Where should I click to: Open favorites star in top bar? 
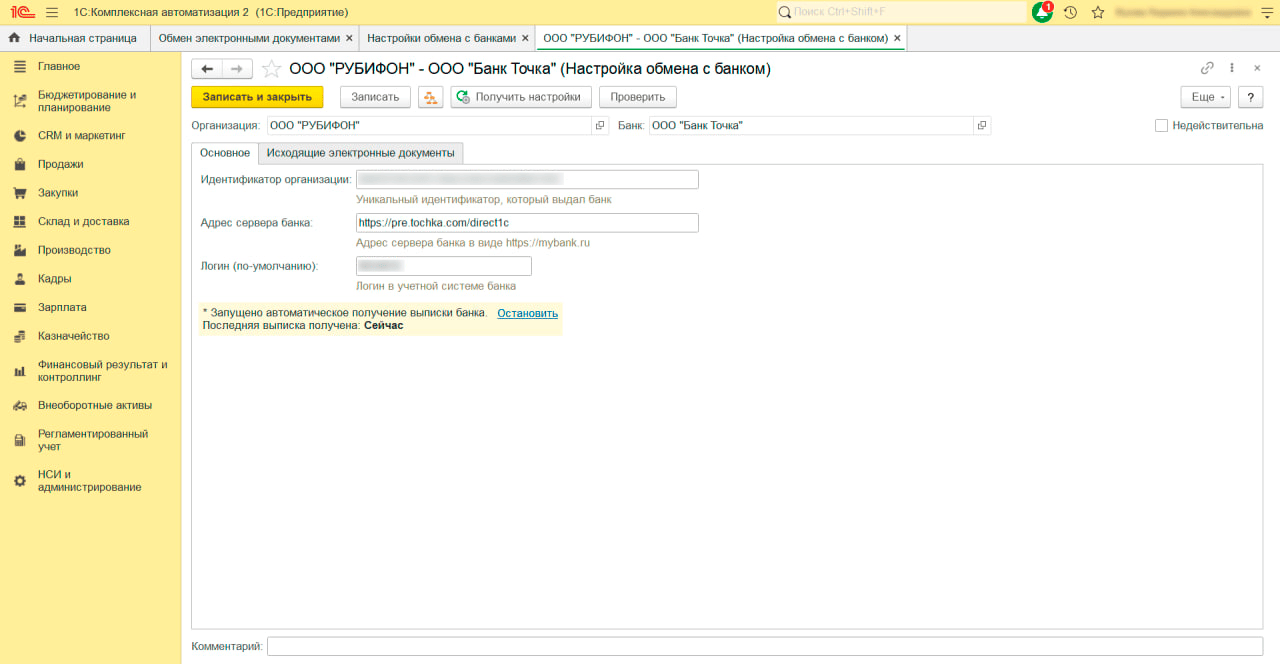click(1098, 13)
